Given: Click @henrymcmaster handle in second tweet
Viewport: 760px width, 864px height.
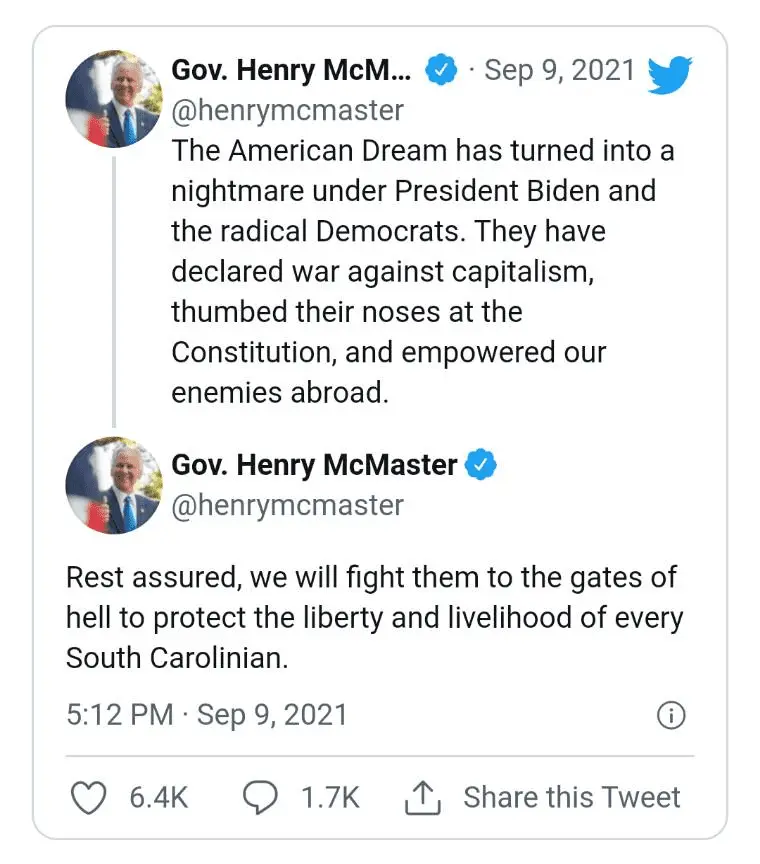Looking at the screenshot, I should tap(288, 505).
